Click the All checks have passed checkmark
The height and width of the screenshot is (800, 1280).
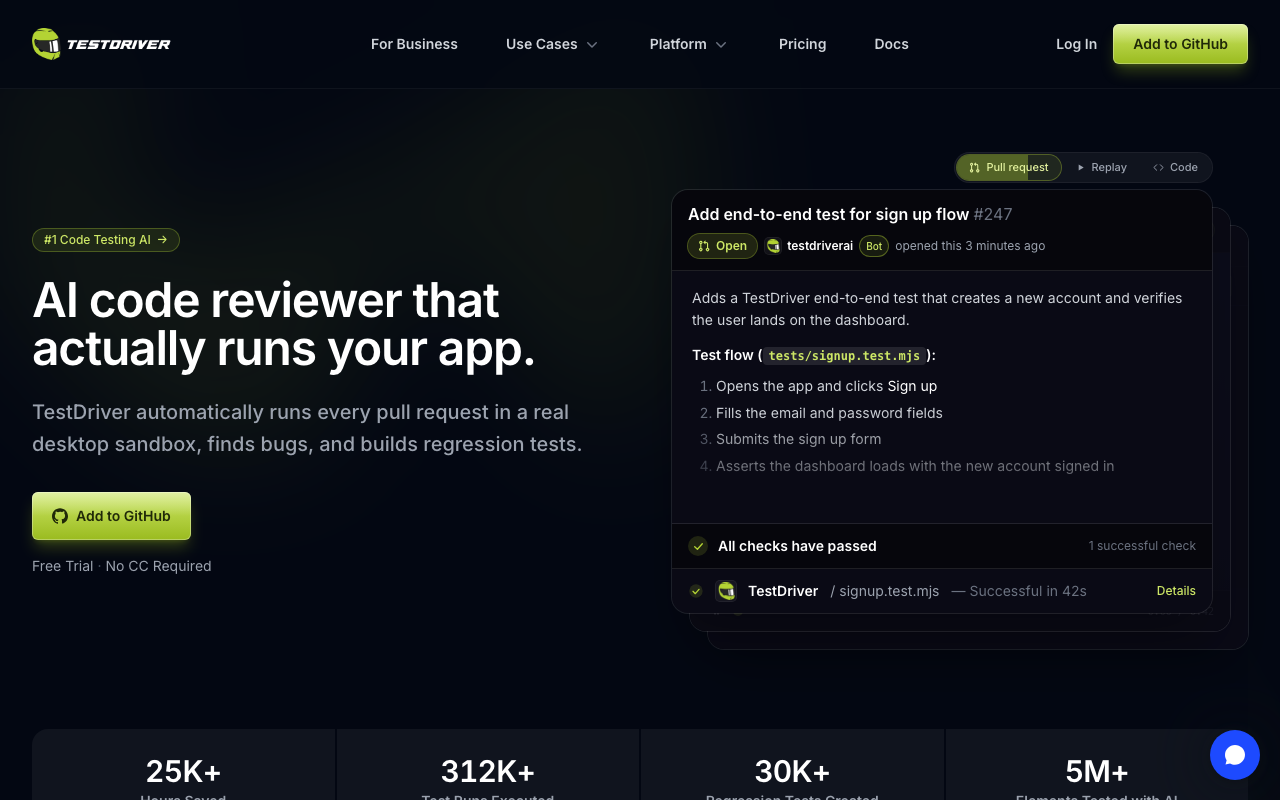tap(698, 546)
